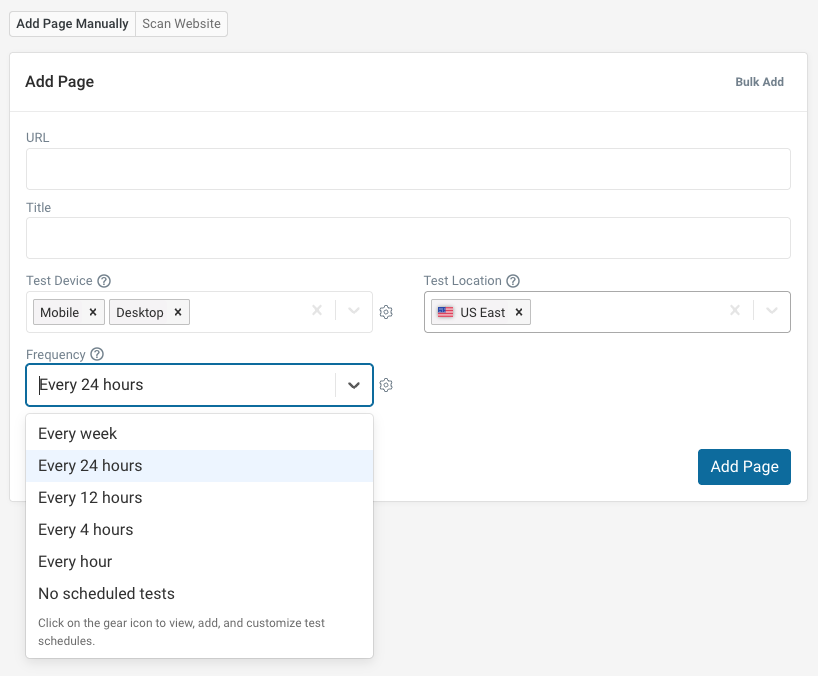Expand the Test Location dropdown arrow
818x676 pixels.
click(x=772, y=311)
